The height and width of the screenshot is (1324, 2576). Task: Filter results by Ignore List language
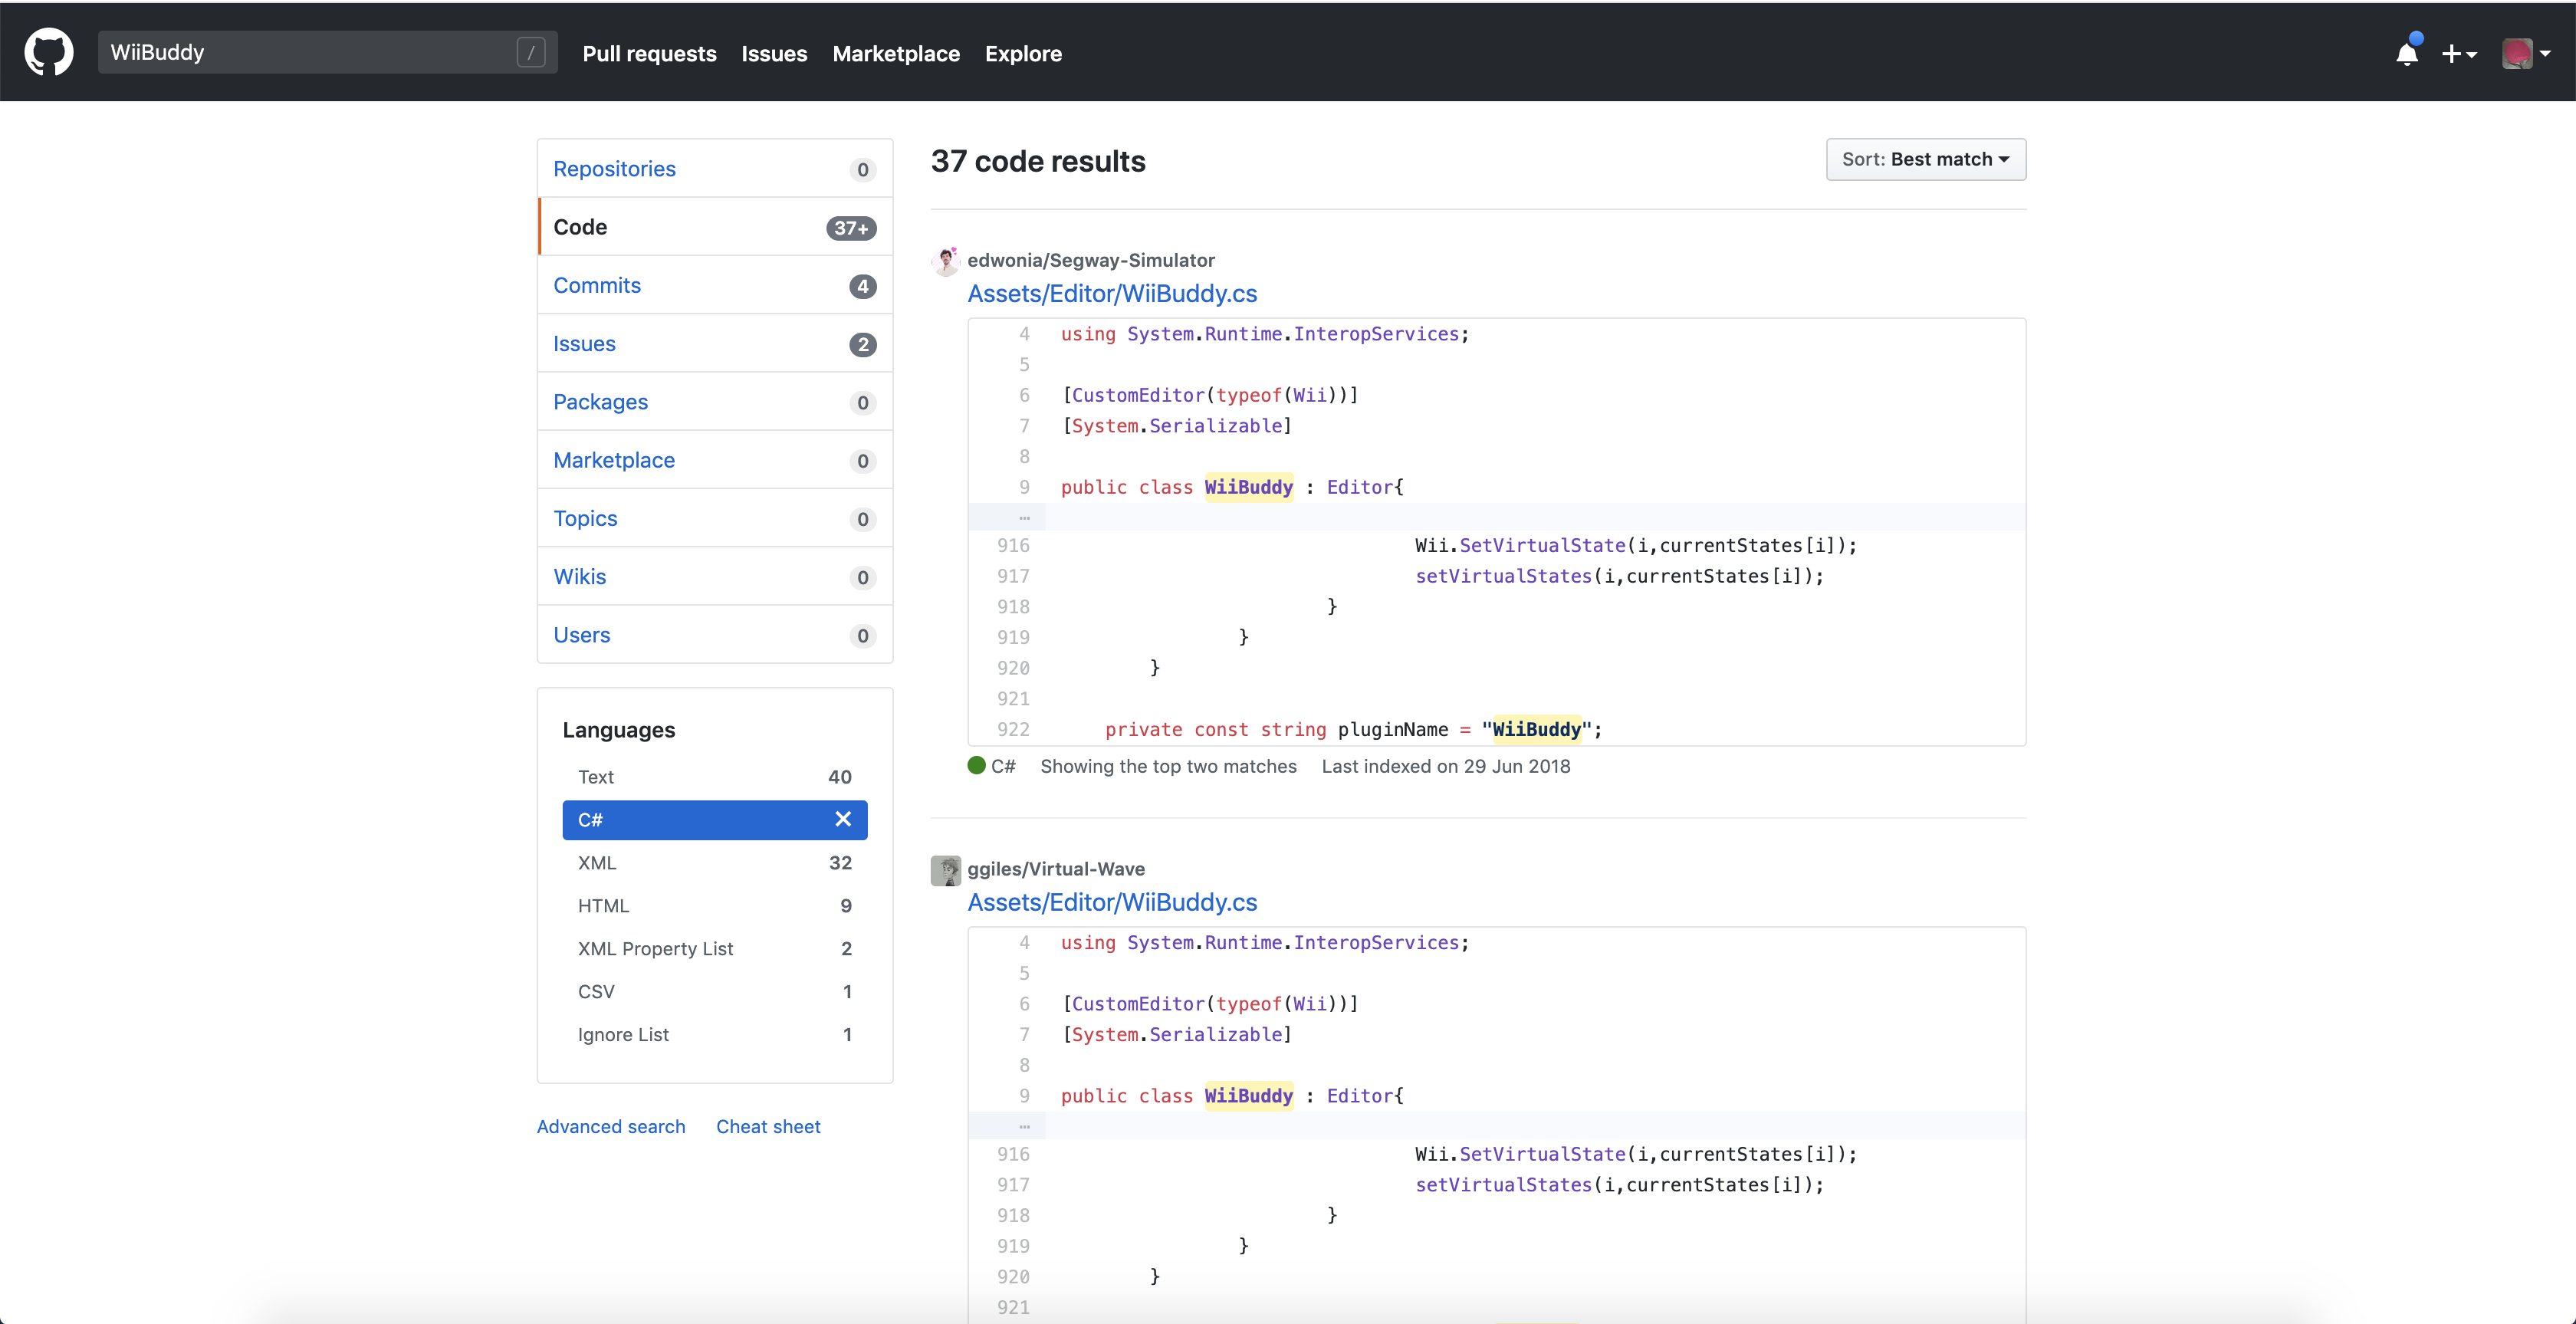(x=714, y=1035)
